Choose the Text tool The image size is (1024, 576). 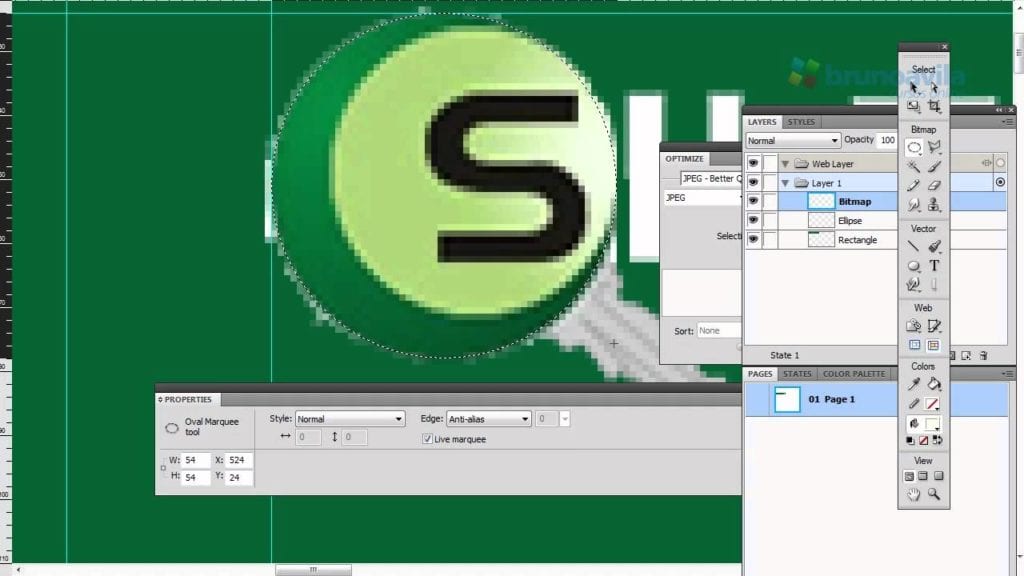pos(934,265)
